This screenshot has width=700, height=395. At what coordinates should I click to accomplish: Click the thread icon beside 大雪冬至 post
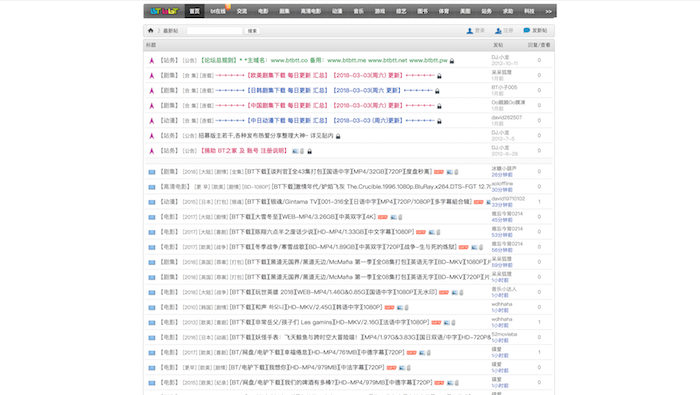pos(152,217)
